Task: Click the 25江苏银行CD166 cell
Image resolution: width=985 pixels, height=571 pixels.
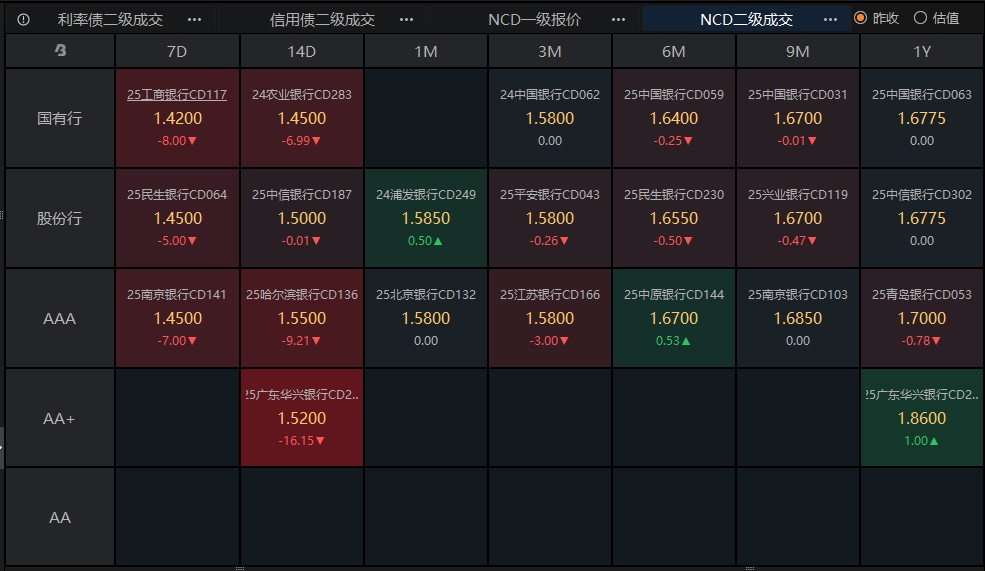Action: [x=550, y=318]
